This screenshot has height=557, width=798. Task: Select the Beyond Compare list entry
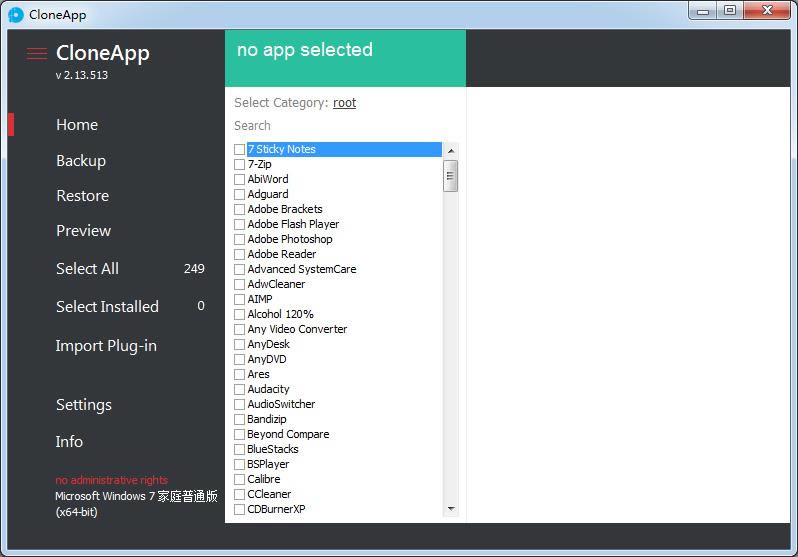coord(288,434)
